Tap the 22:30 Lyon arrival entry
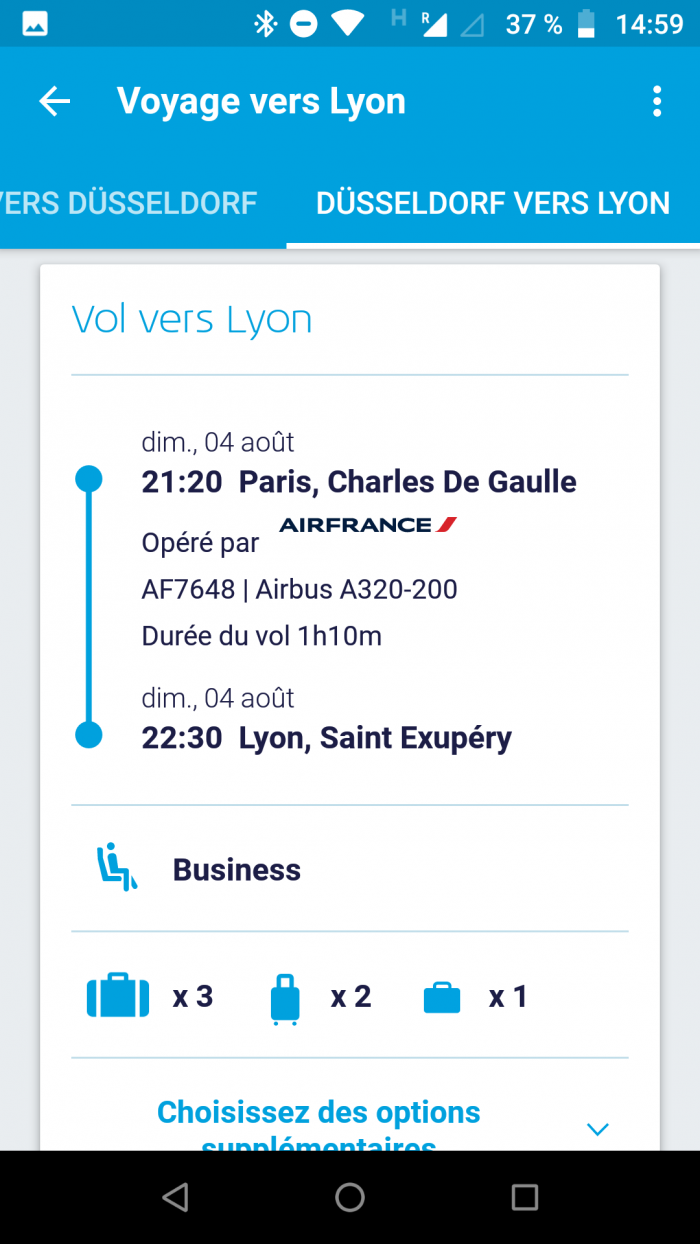700x1244 pixels. 327,738
